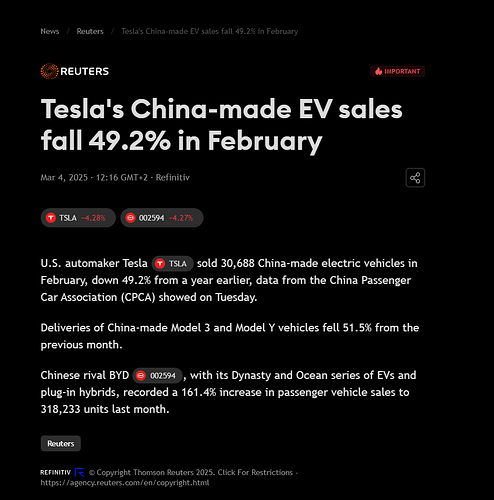This screenshot has height=500, width=494.
Task: Click the article headline text
Action: point(222,125)
